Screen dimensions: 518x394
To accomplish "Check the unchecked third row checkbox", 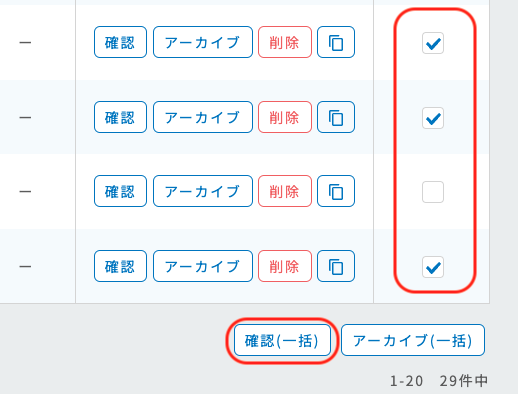I will (433, 192).
